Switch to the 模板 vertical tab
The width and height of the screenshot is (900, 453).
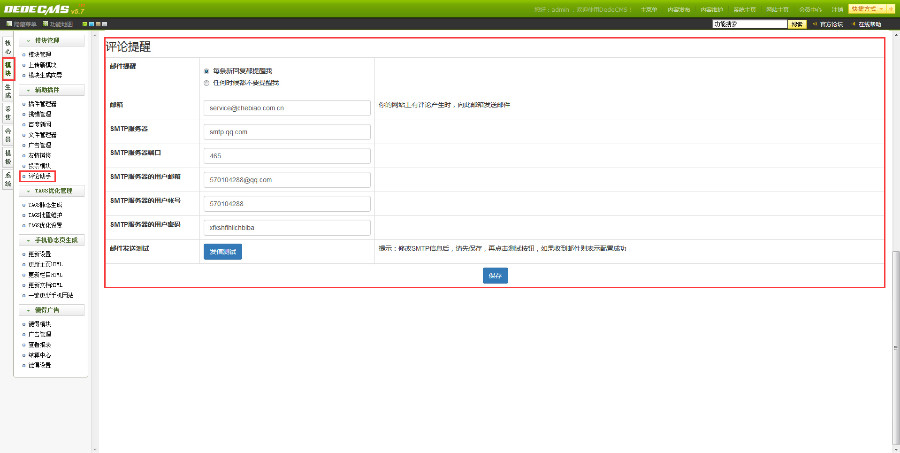tap(7, 157)
